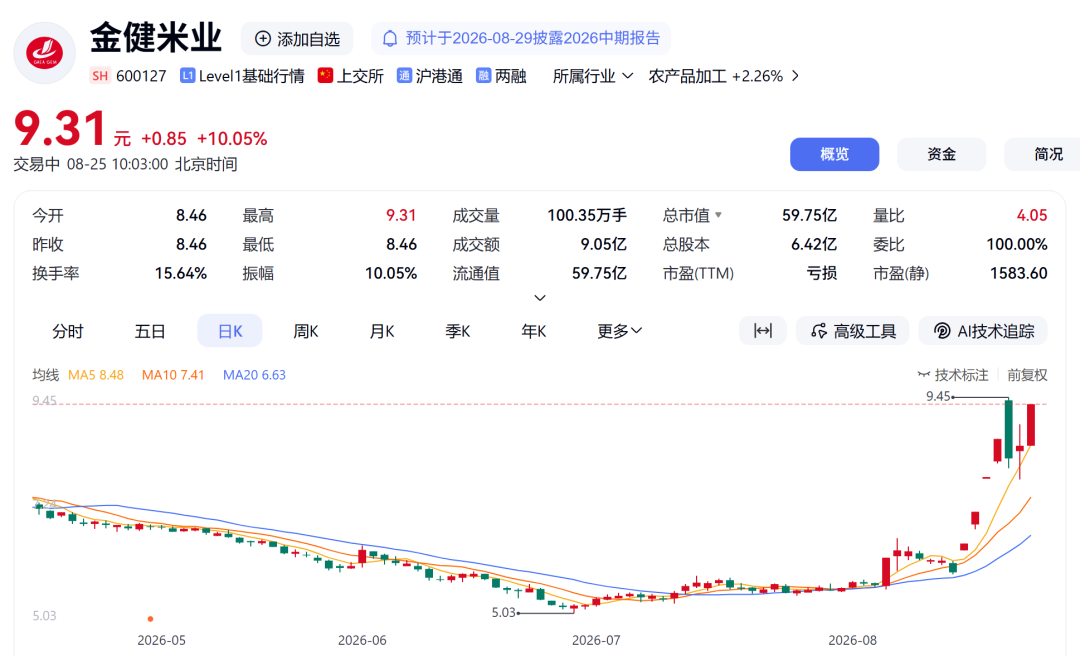The width and height of the screenshot is (1080, 656).
Task: Click the 2026-06 date axis label
Action: click(362, 640)
